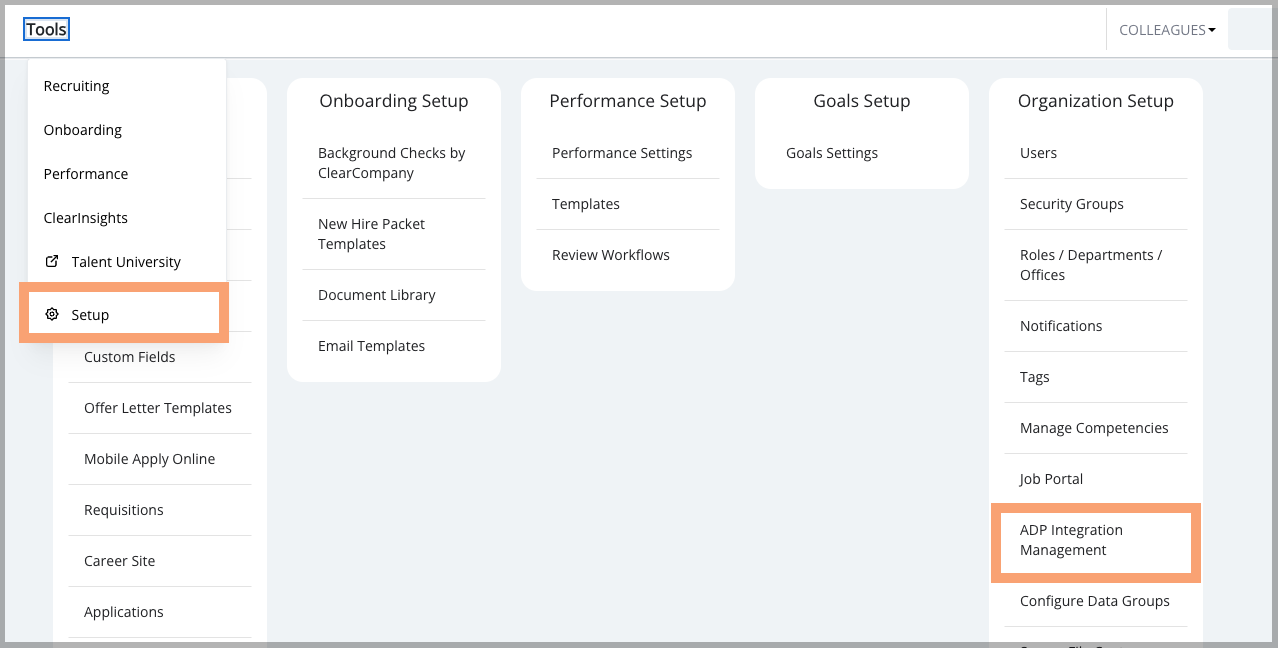Open the Document Library link

[x=377, y=295]
